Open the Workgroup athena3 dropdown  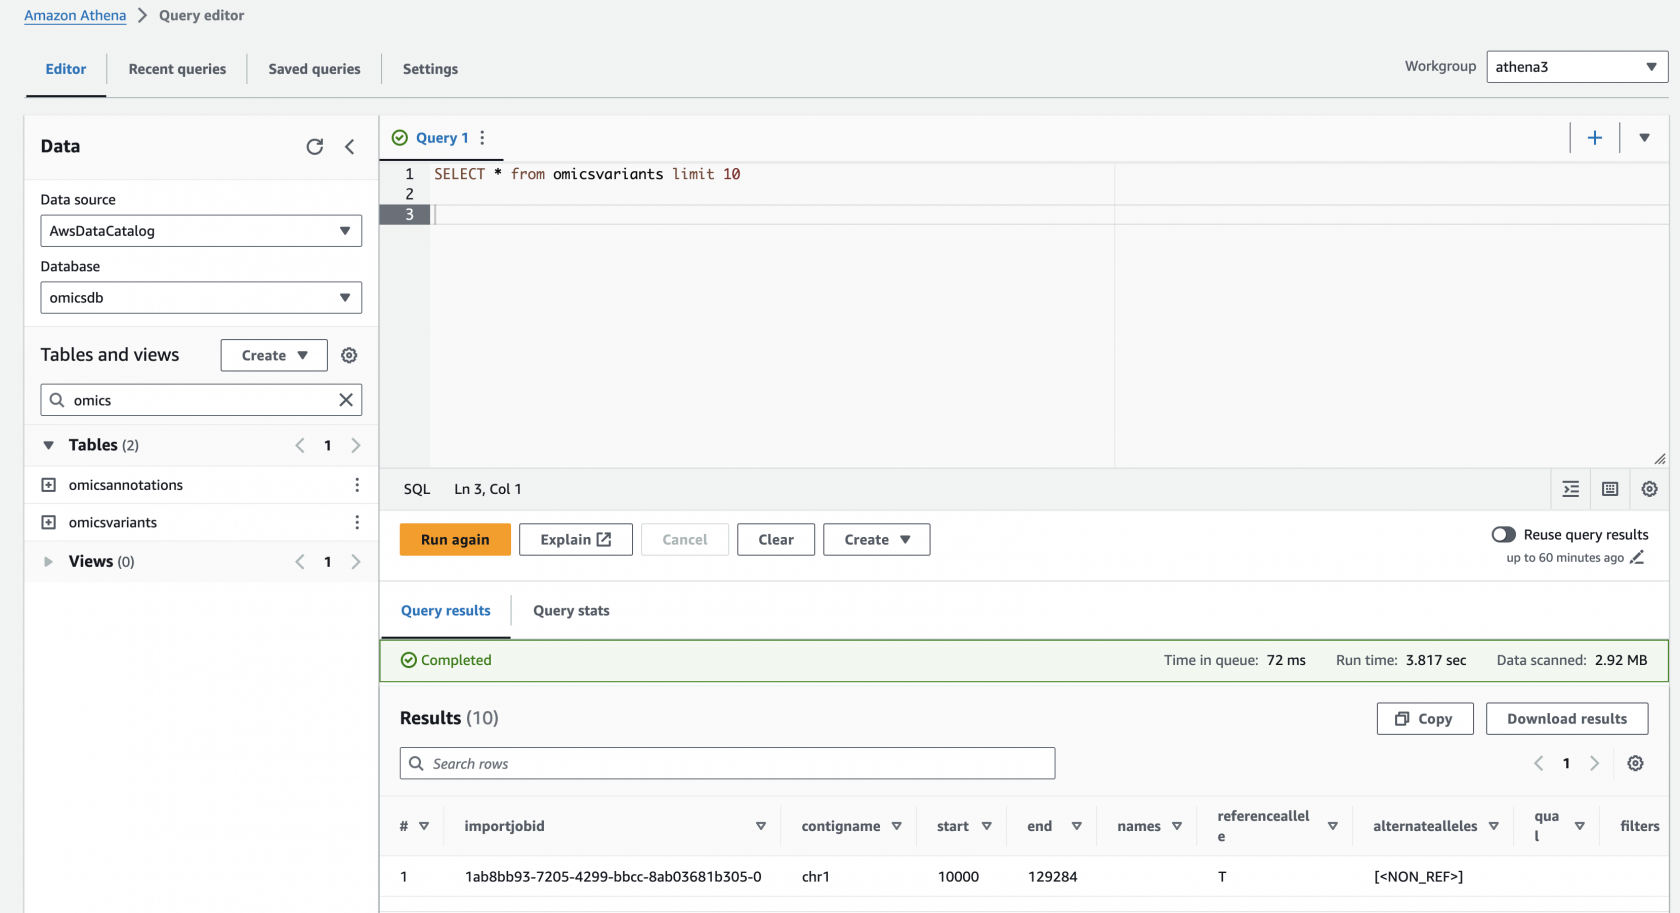click(x=1577, y=67)
